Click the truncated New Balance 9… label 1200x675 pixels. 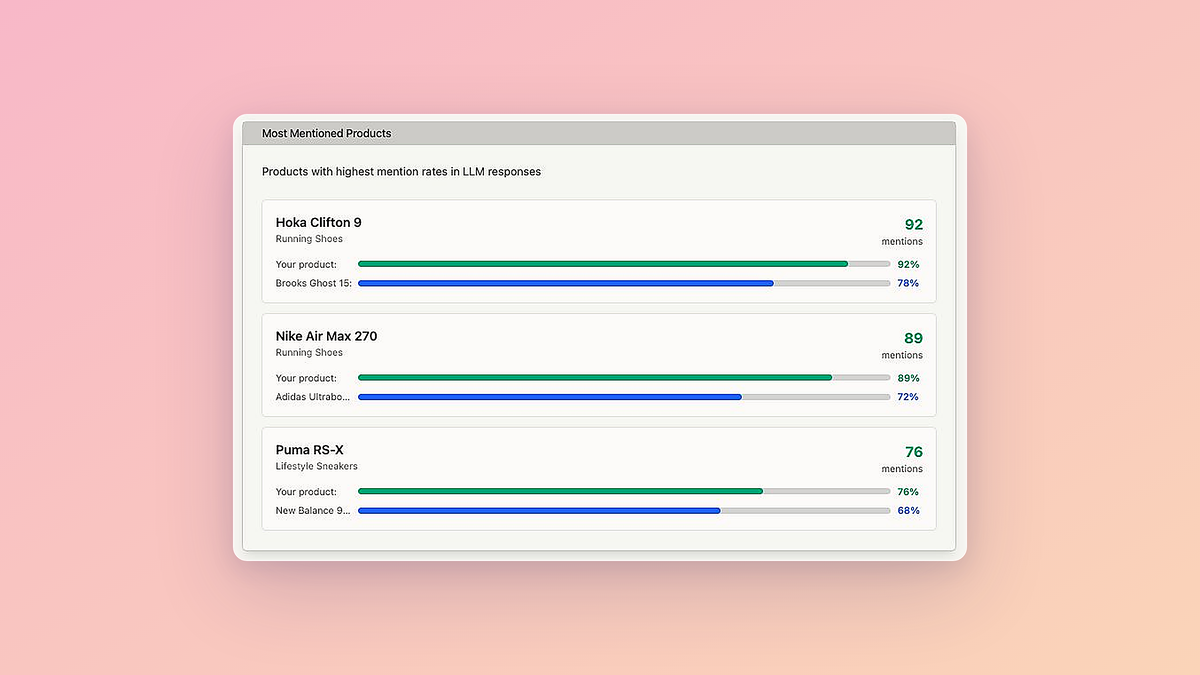[x=313, y=511]
